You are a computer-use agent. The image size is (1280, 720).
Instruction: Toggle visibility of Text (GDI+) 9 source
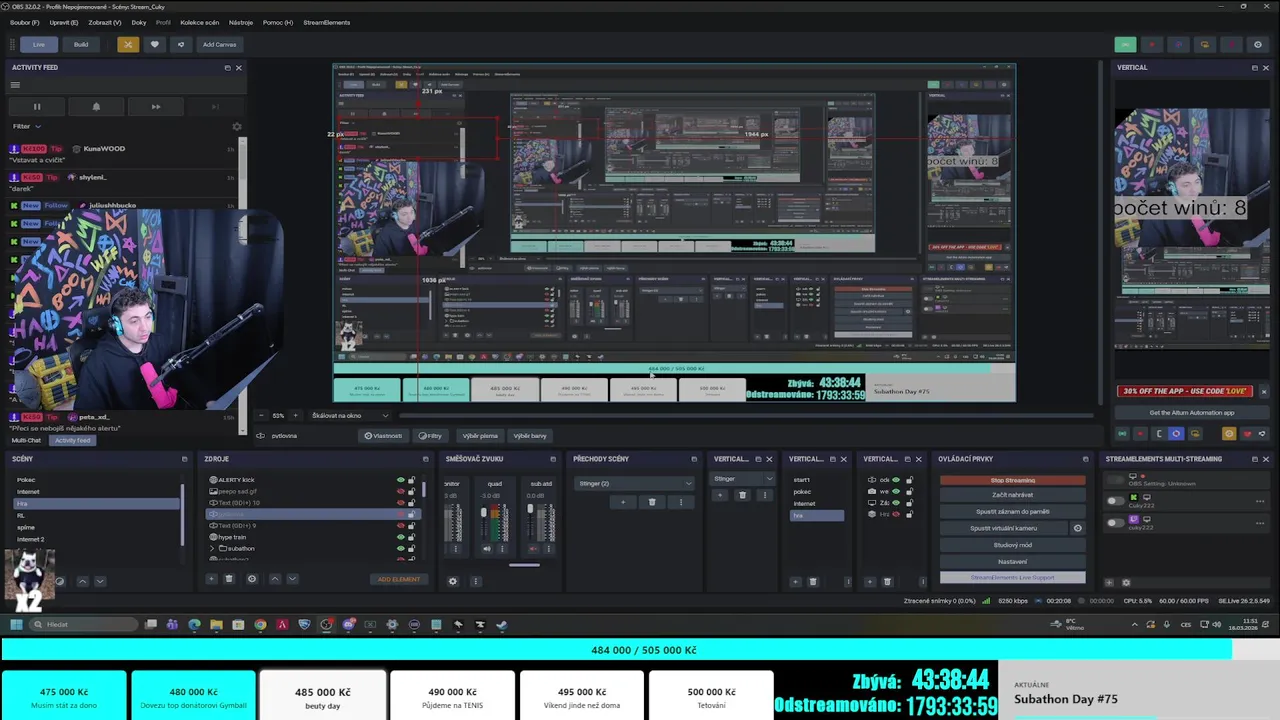pyautogui.click(x=401, y=526)
